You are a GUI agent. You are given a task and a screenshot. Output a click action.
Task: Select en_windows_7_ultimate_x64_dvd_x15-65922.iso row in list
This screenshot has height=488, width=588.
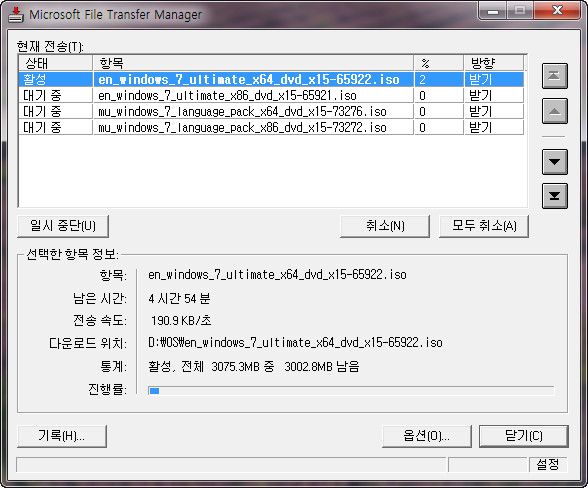pos(271,79)
